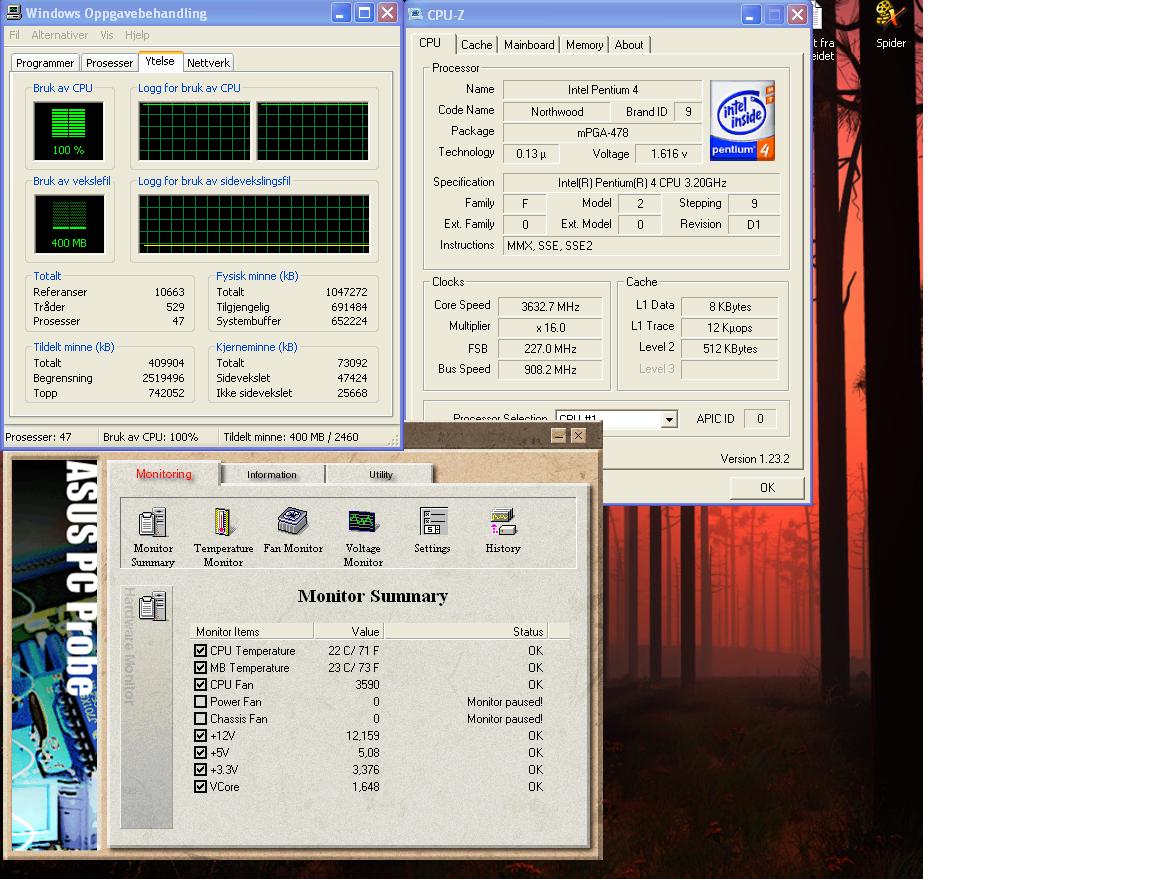The height and width of the screenshot is (879, 1173).
Task: Click the Code Name Northwood field
Action: coord(557,111)
